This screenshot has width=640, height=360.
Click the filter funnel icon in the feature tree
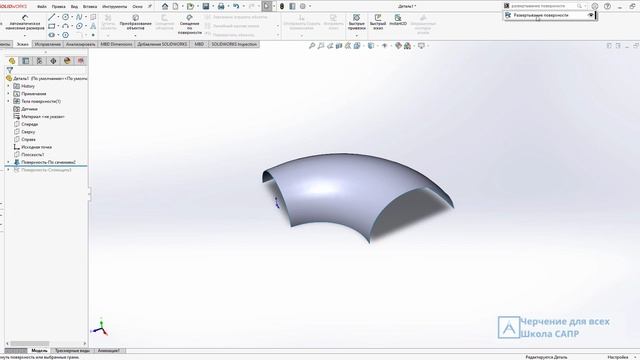(x=10, y=70)
